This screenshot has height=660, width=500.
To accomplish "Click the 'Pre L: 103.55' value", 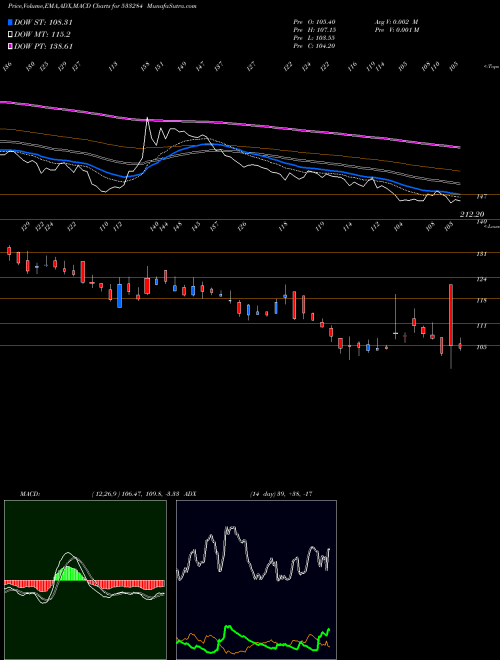I will click(x=314, y=38).
